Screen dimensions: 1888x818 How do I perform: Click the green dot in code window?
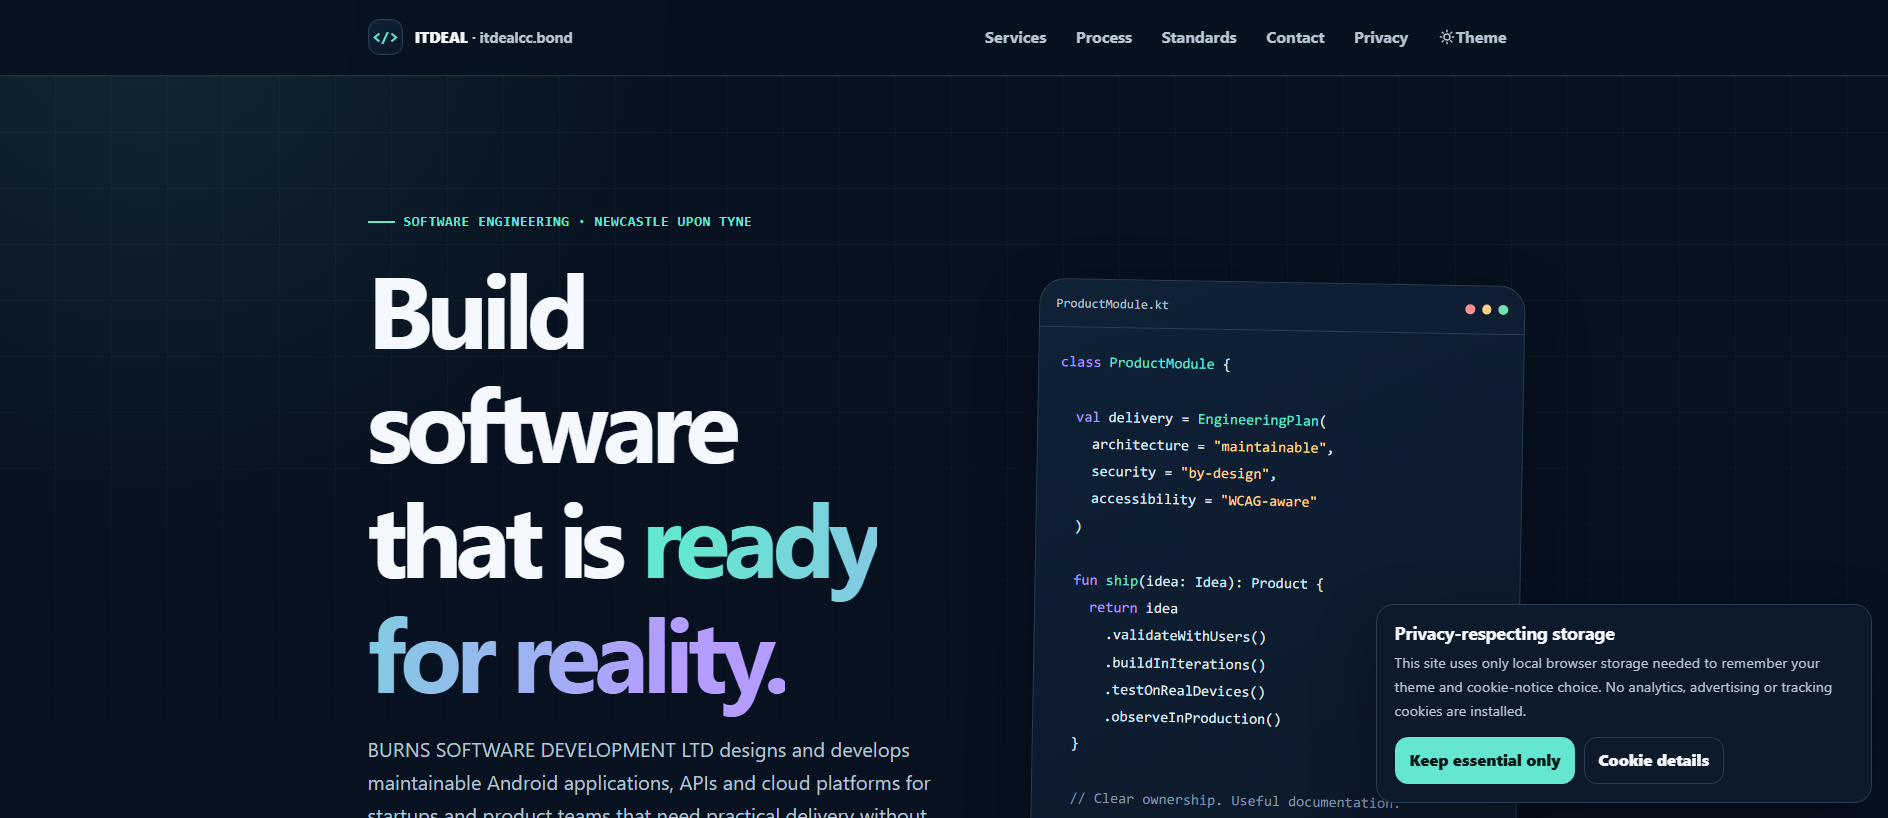coord(1503,309)
